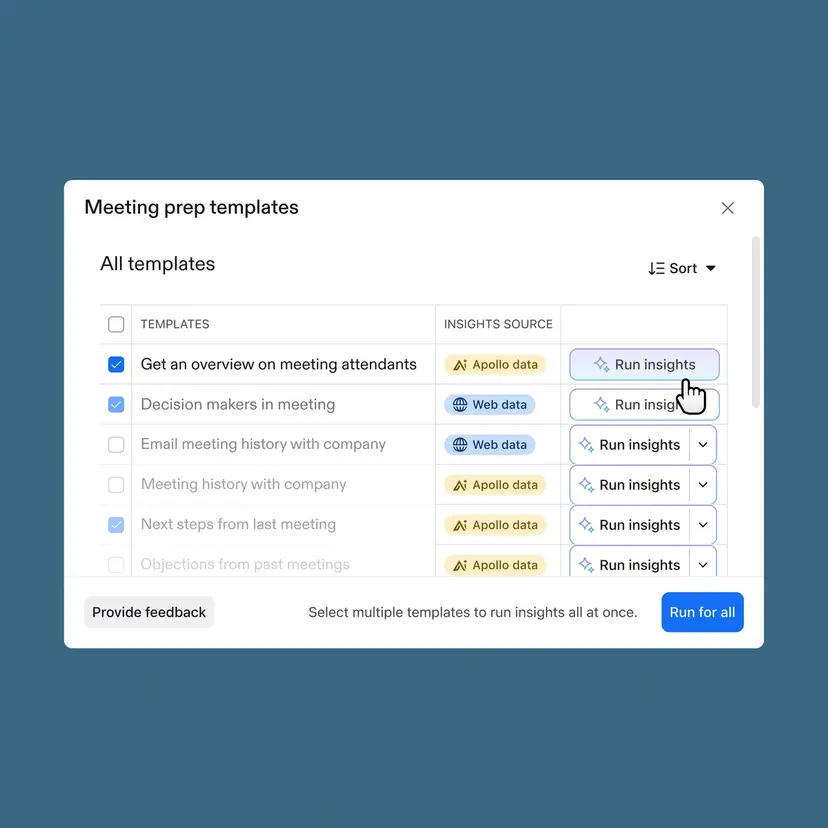Check 'Meeting history with company' checkbox

116,485
